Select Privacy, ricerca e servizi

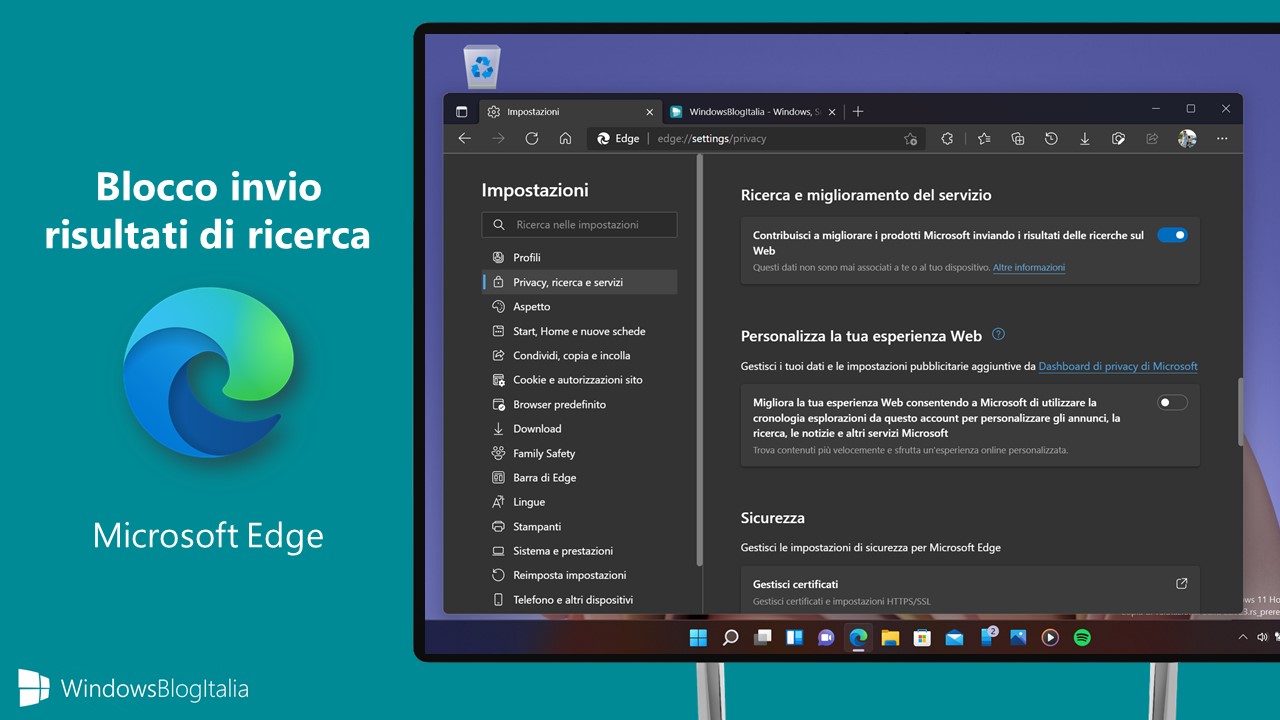click(579, 282)
